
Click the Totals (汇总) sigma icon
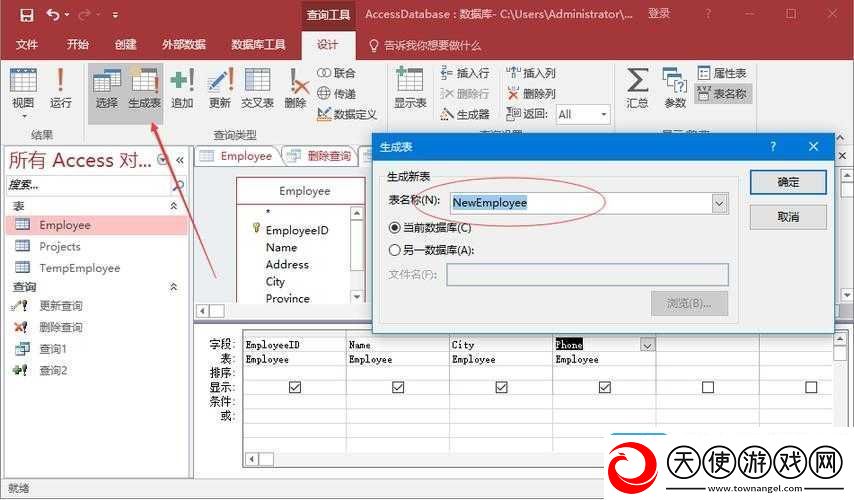pyautogui.click(x=637, y=88)
